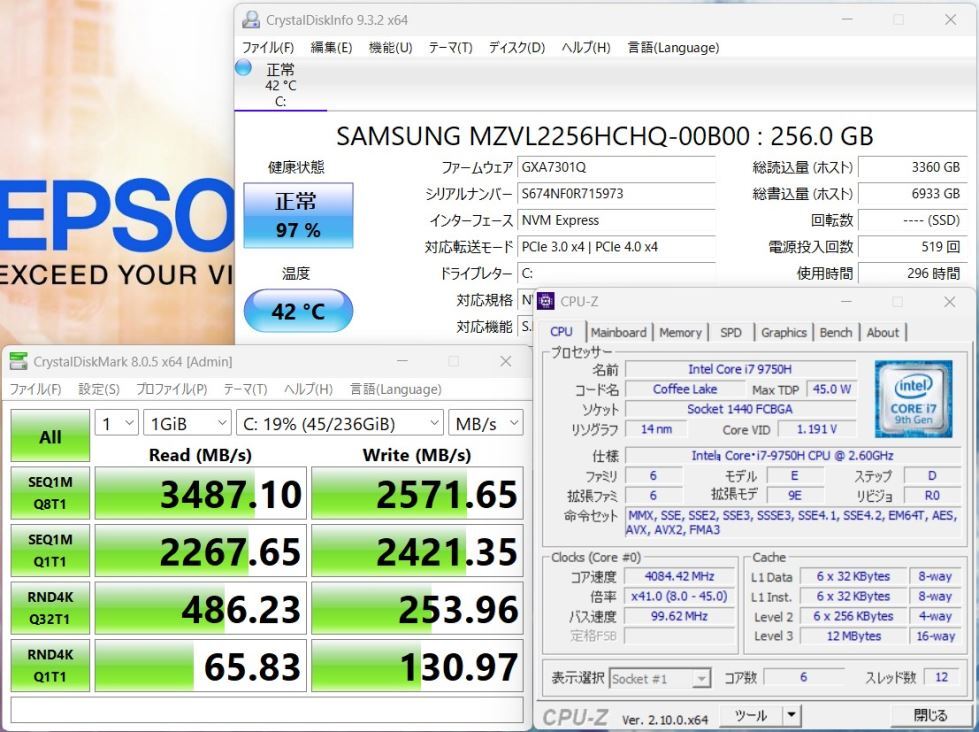This screenshot has width=979, height=732.
Task: Click the 130.97 RND4K Q1T1 write result
Action: pos(417,666)
